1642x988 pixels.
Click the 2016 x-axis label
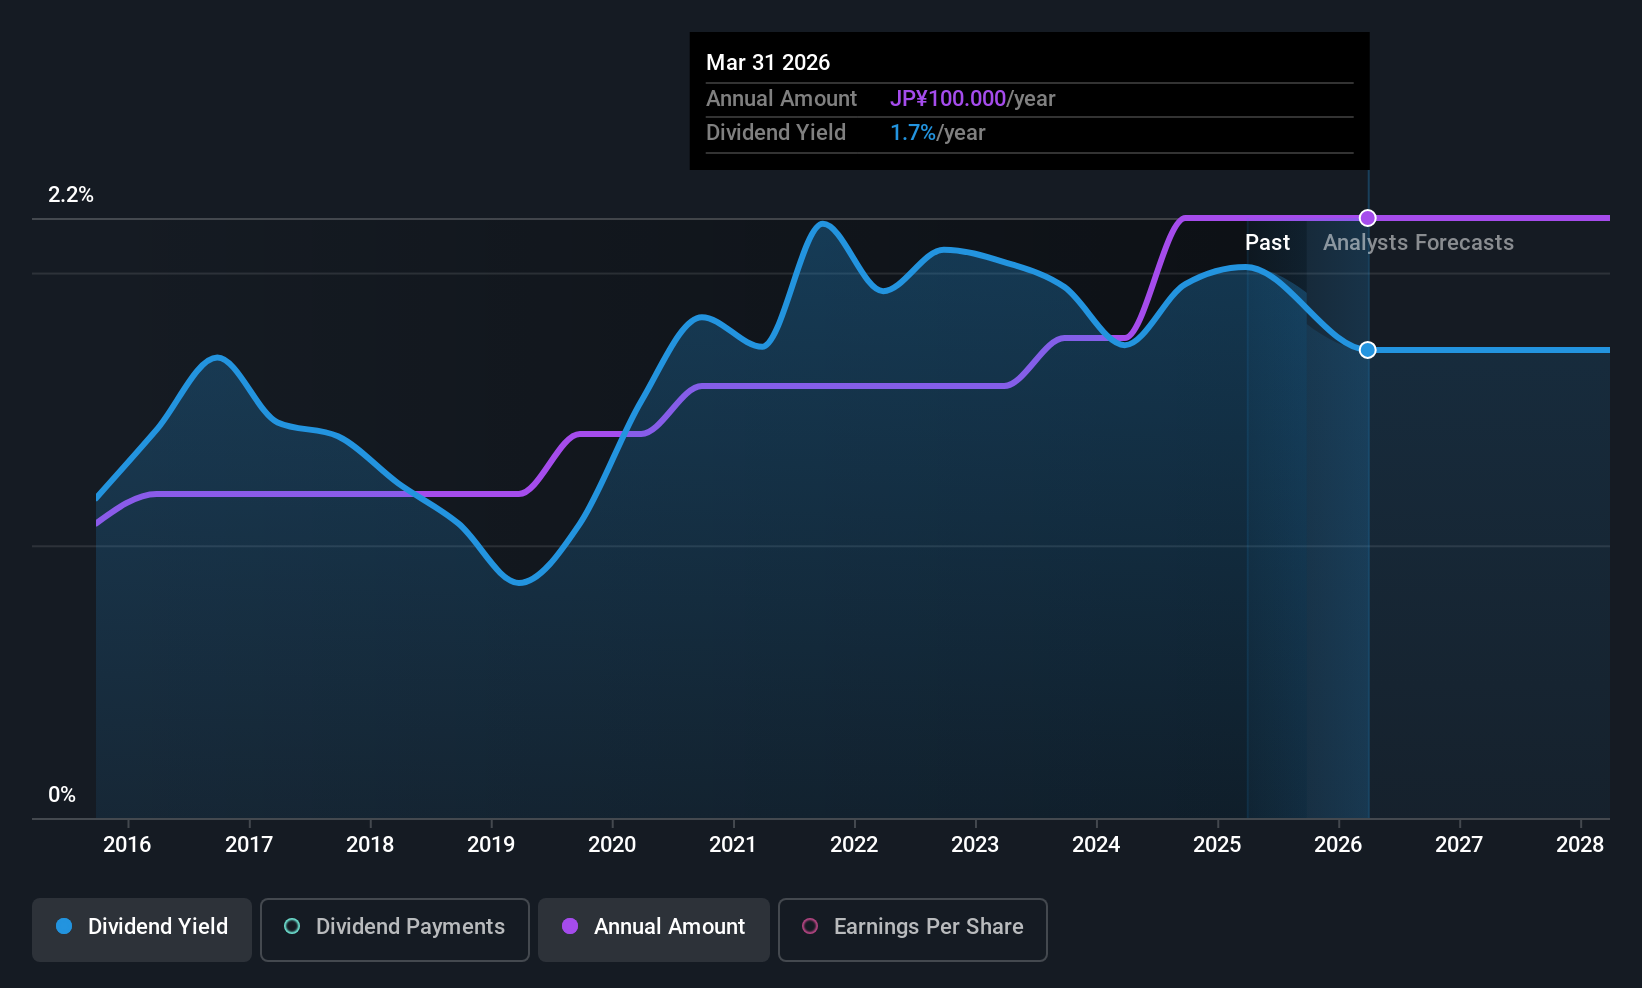127,845
